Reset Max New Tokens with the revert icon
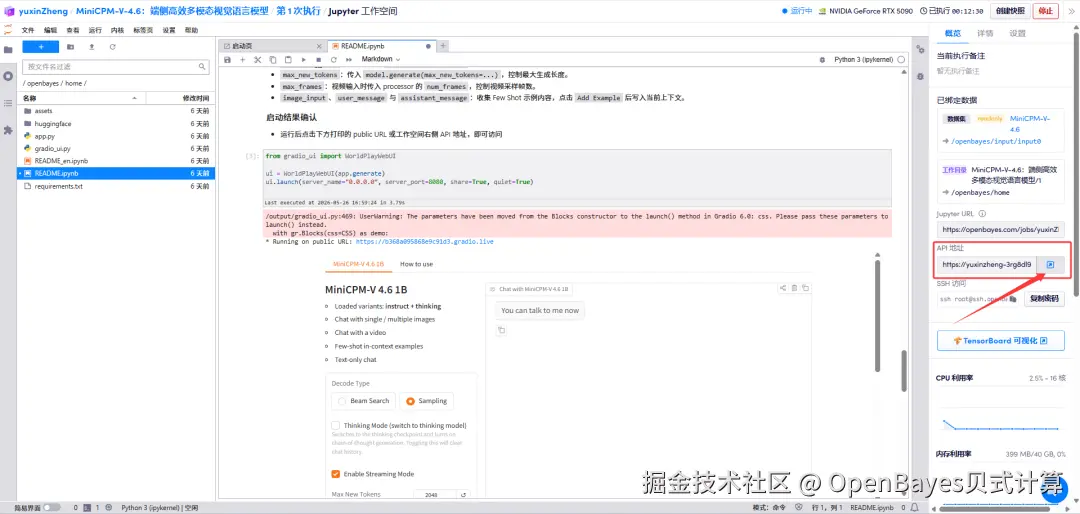Viewport: 1080px width, 514px height. 464,495
